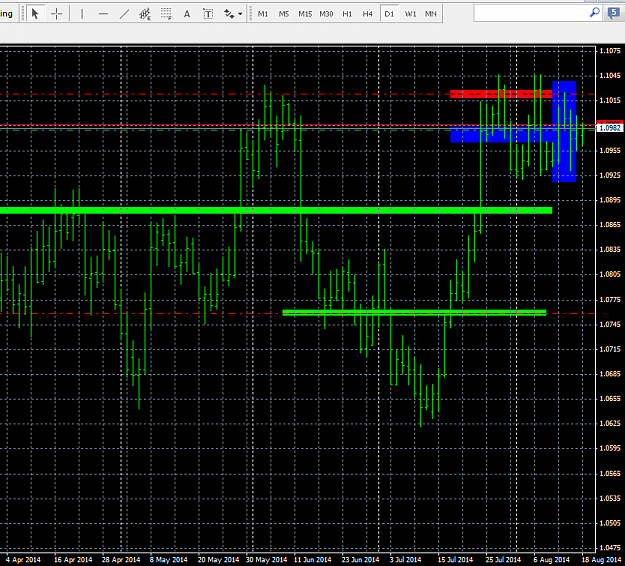Image resolution: width=625 pixels, height=566 pixels.
Task: Choose the trendline drawing tool
Action: 124,14
